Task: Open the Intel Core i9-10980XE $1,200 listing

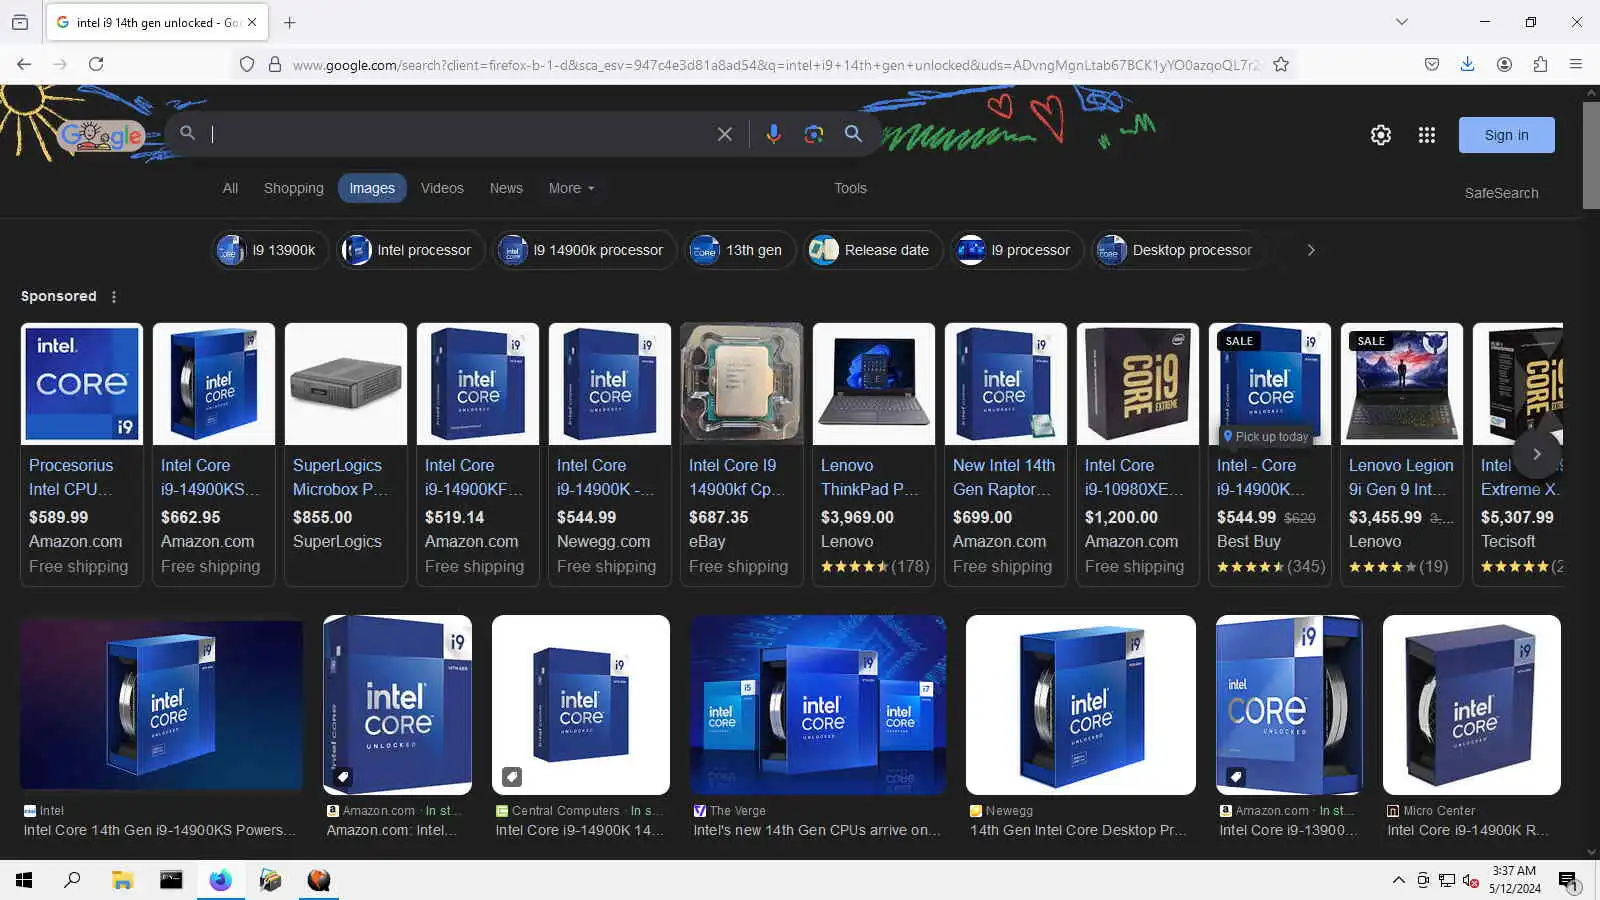Action: [x=1137, y=454]
